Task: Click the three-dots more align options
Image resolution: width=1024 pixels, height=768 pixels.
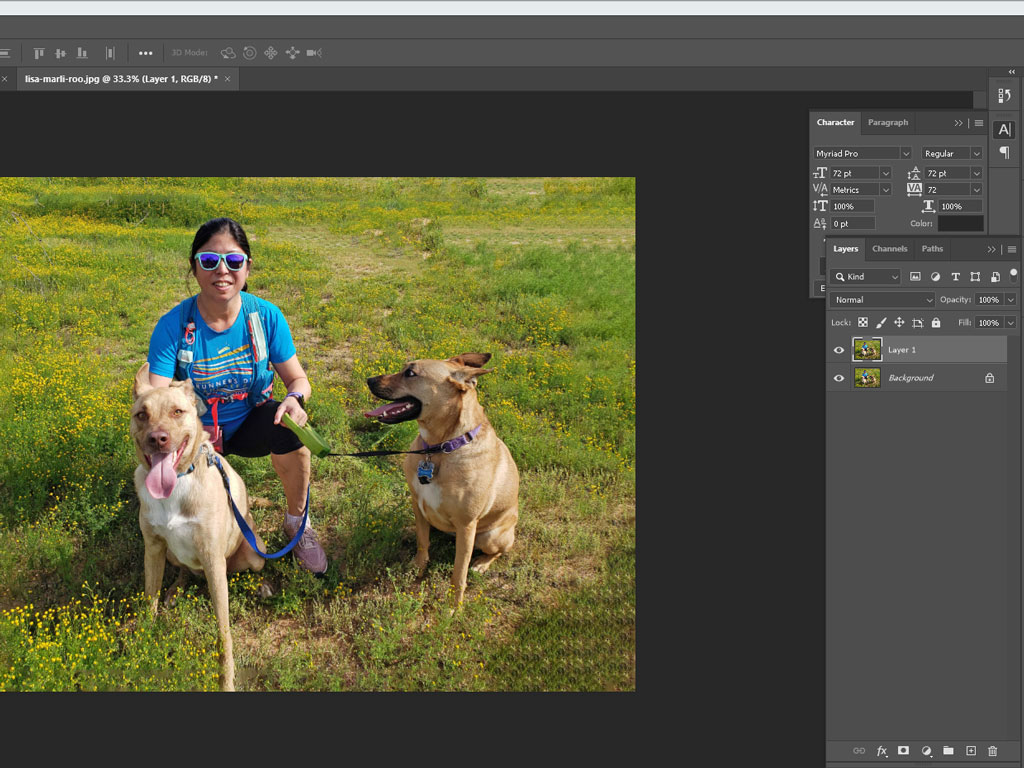Action: (x=146, y=53)
